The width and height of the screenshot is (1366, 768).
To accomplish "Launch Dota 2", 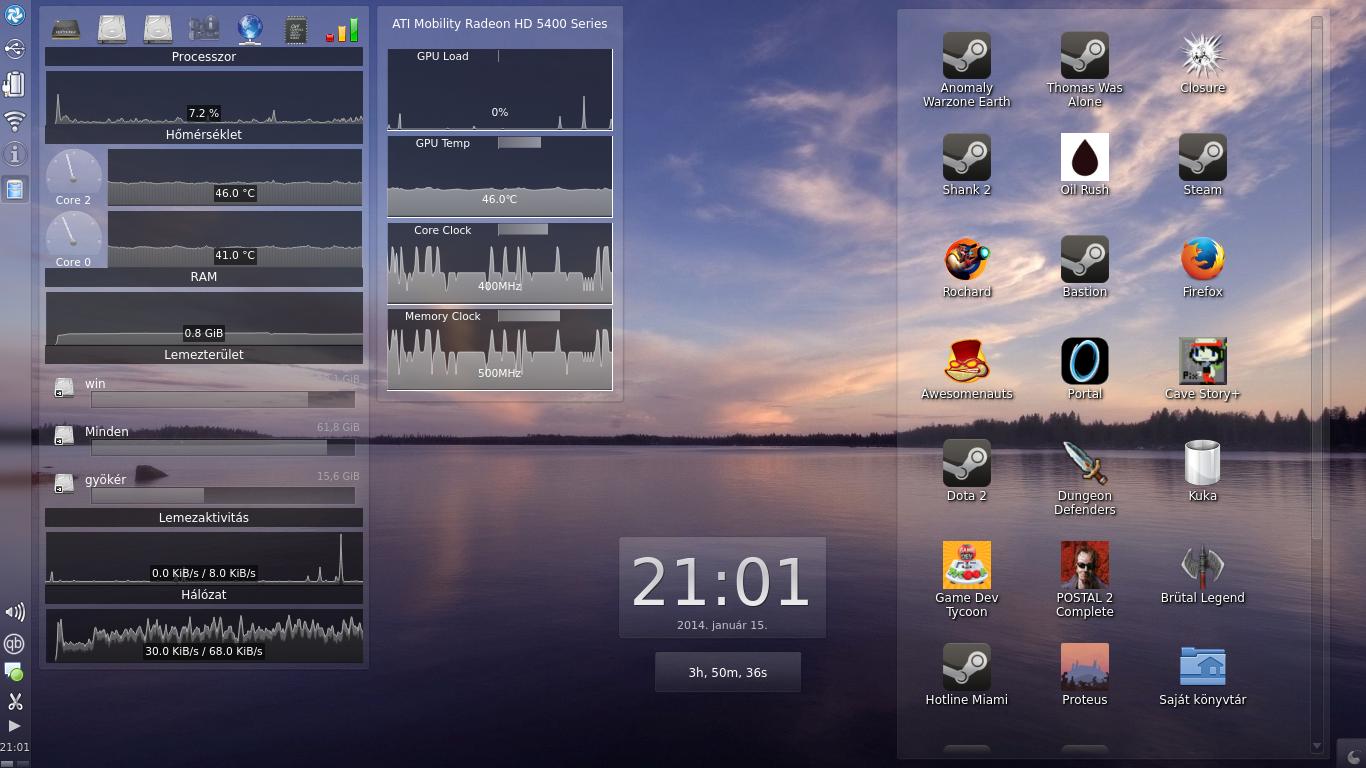I will (966, 471).
